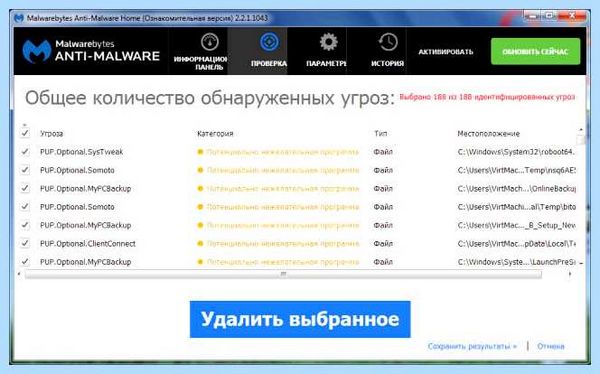Sort by the Категория column header
The height and width of the screenshot is (374, 600).
(215, 134)
